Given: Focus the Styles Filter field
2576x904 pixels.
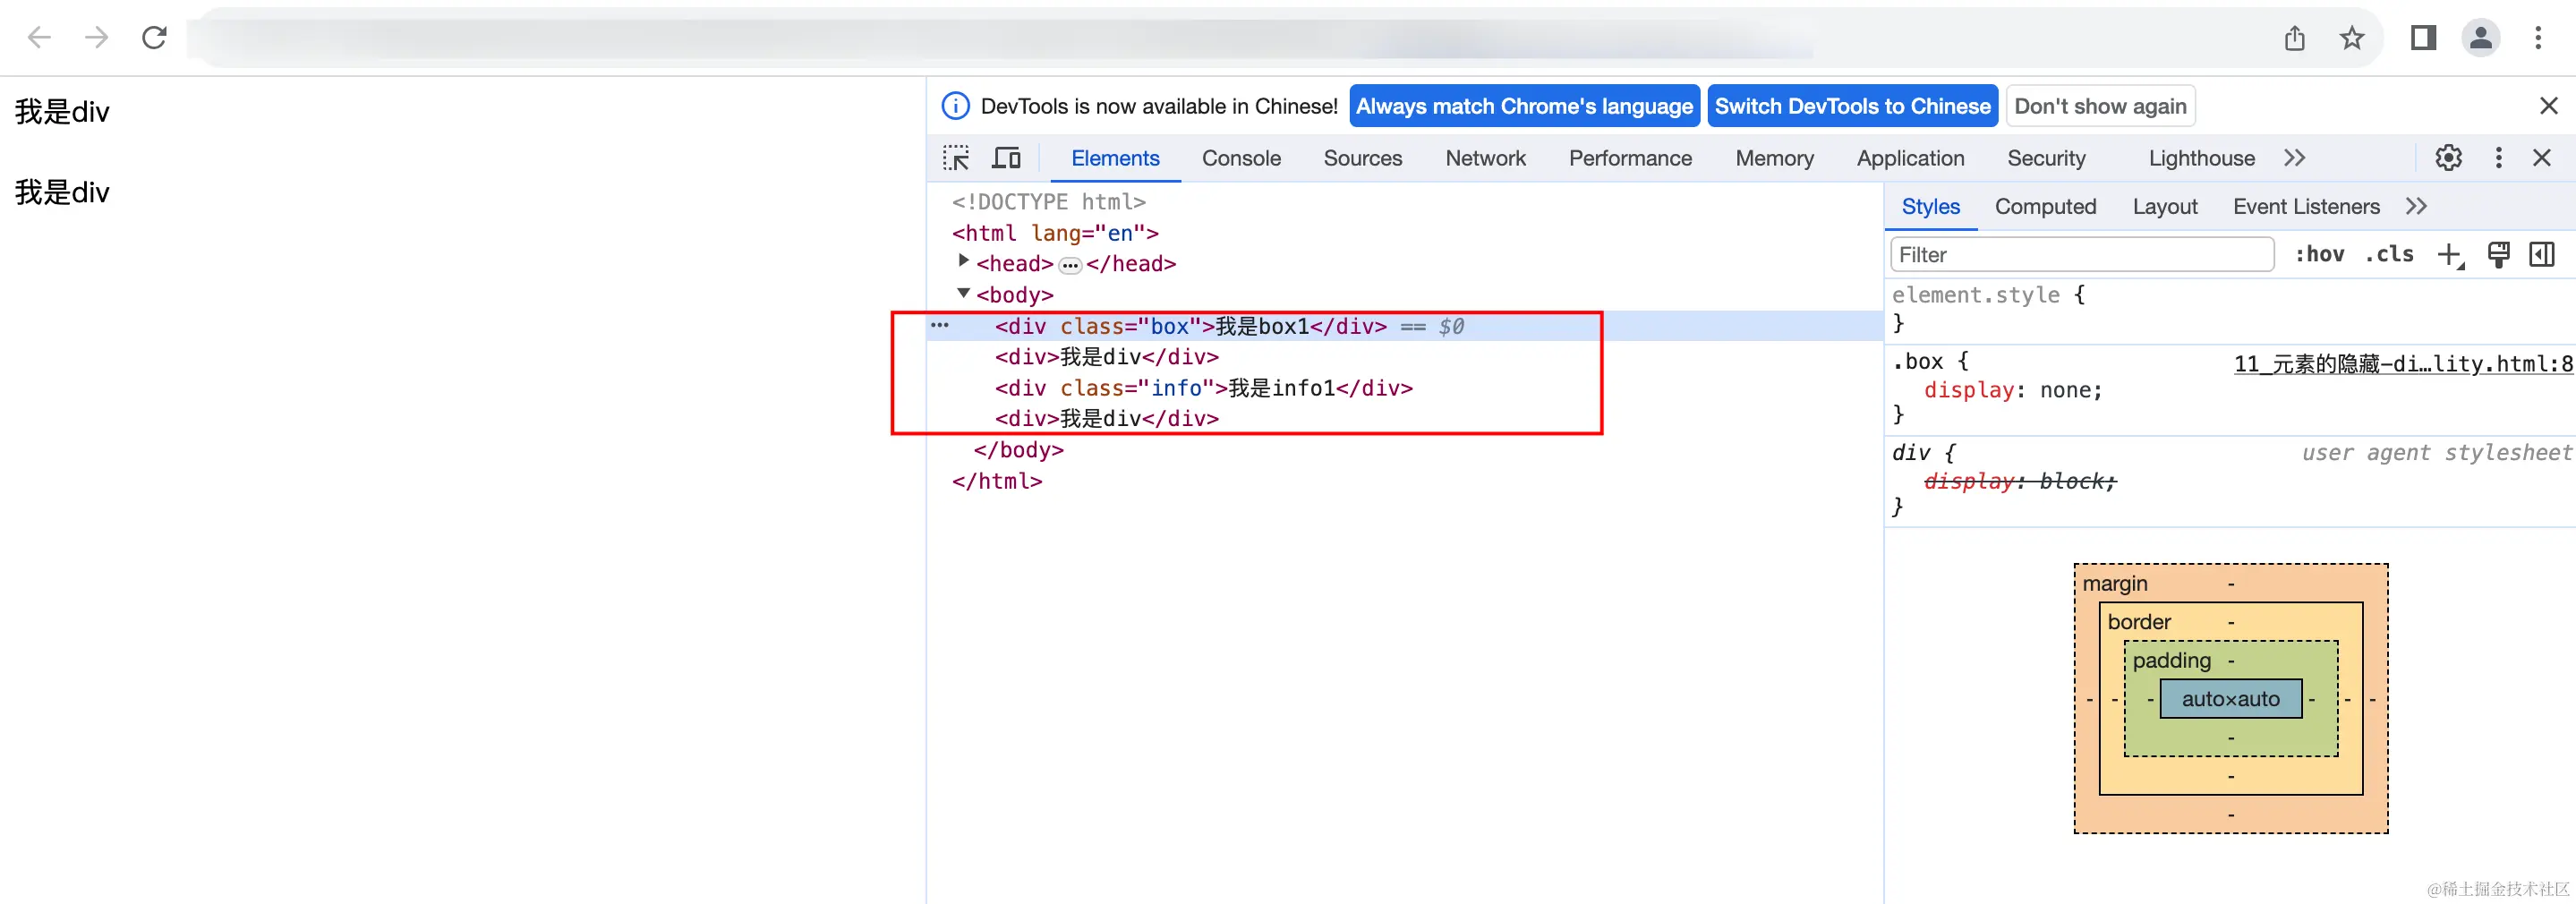Looking at the screenshot, I should coord(2082,254).
